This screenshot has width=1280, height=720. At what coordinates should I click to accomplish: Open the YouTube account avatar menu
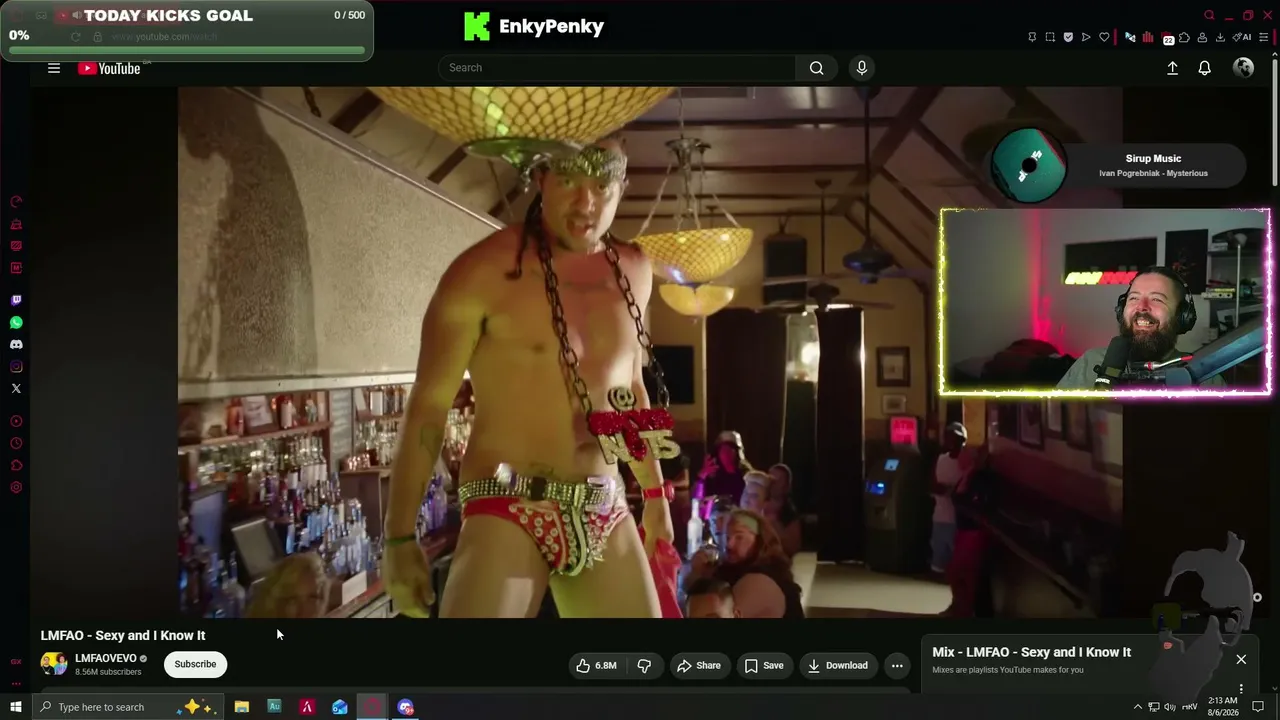pos(1244,68)
